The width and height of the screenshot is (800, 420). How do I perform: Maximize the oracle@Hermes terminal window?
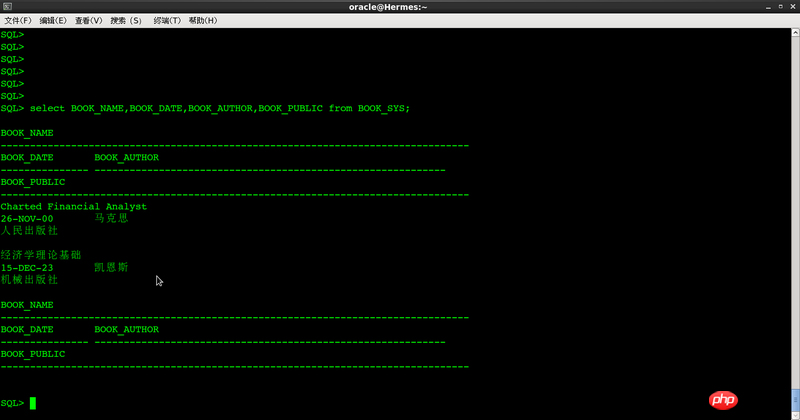tap(781, 7)
